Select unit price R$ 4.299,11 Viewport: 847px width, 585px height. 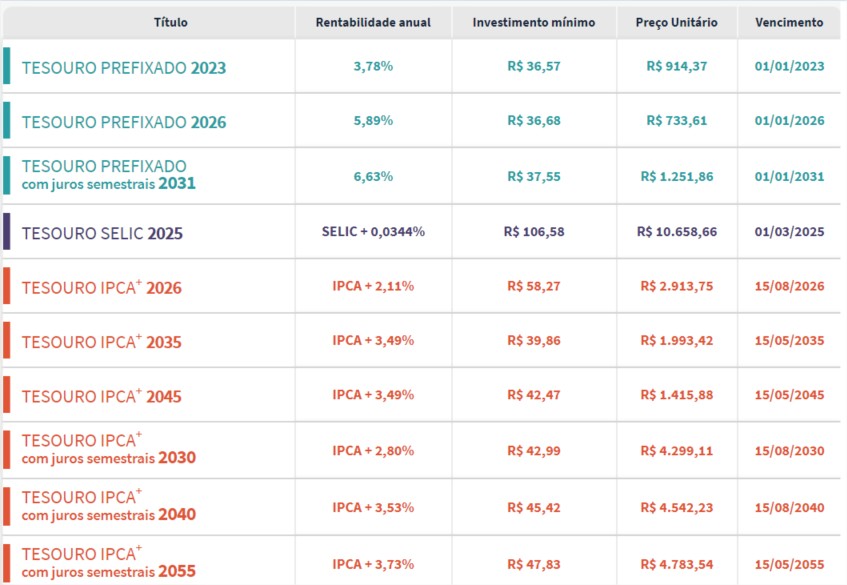[x=676, y=450]
